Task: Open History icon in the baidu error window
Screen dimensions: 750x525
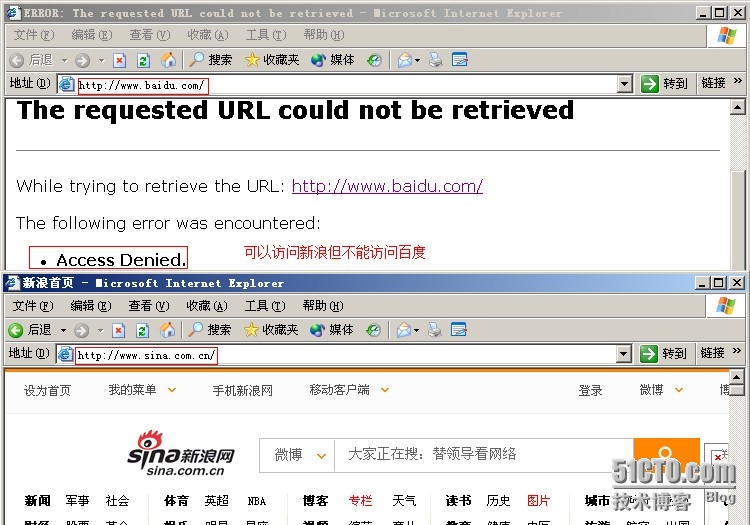Action: coord(374,60)
